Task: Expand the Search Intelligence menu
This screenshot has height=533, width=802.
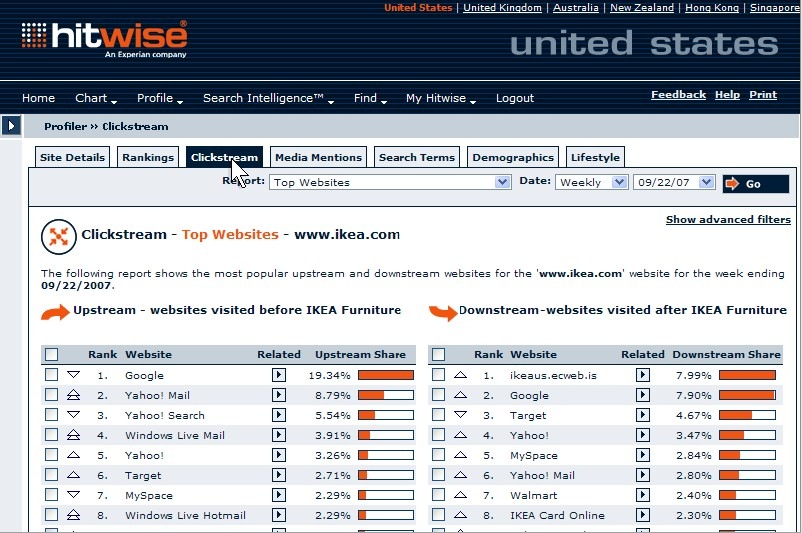Action: tap(268, 98)
